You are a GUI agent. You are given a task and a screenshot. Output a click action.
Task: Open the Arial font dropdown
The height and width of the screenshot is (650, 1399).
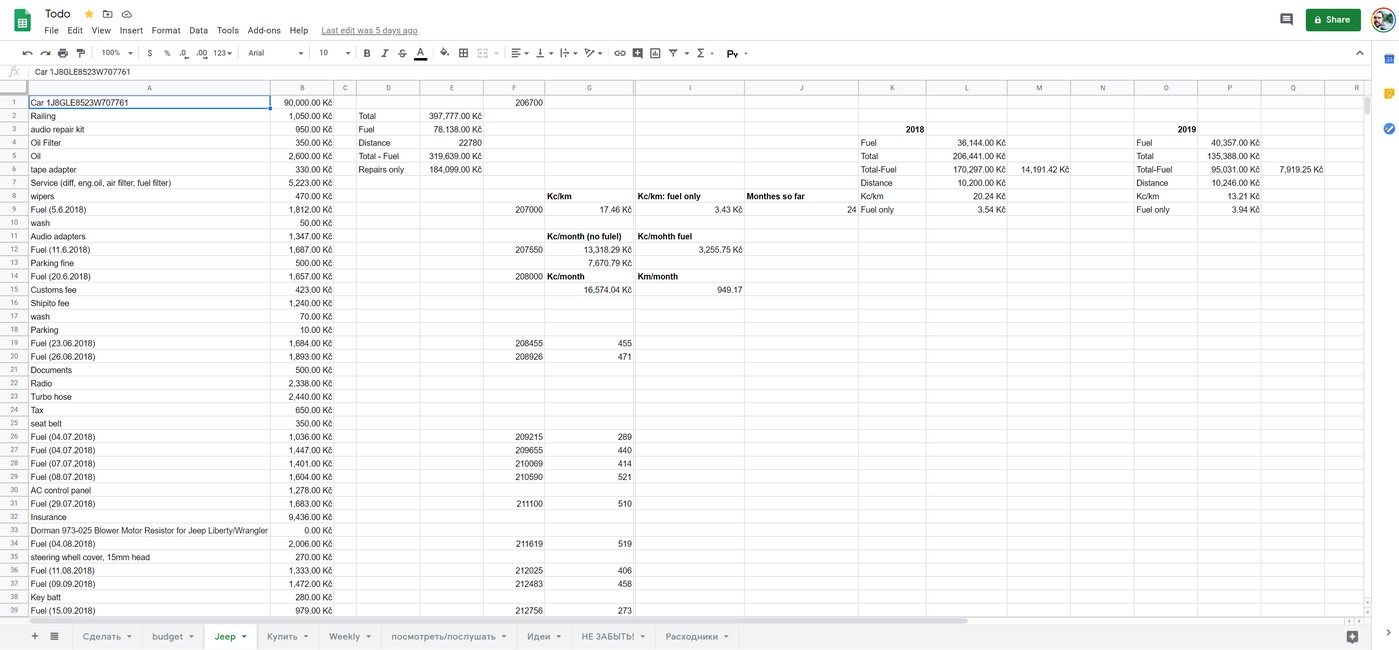pyautogui.click(x=273, y=53)
